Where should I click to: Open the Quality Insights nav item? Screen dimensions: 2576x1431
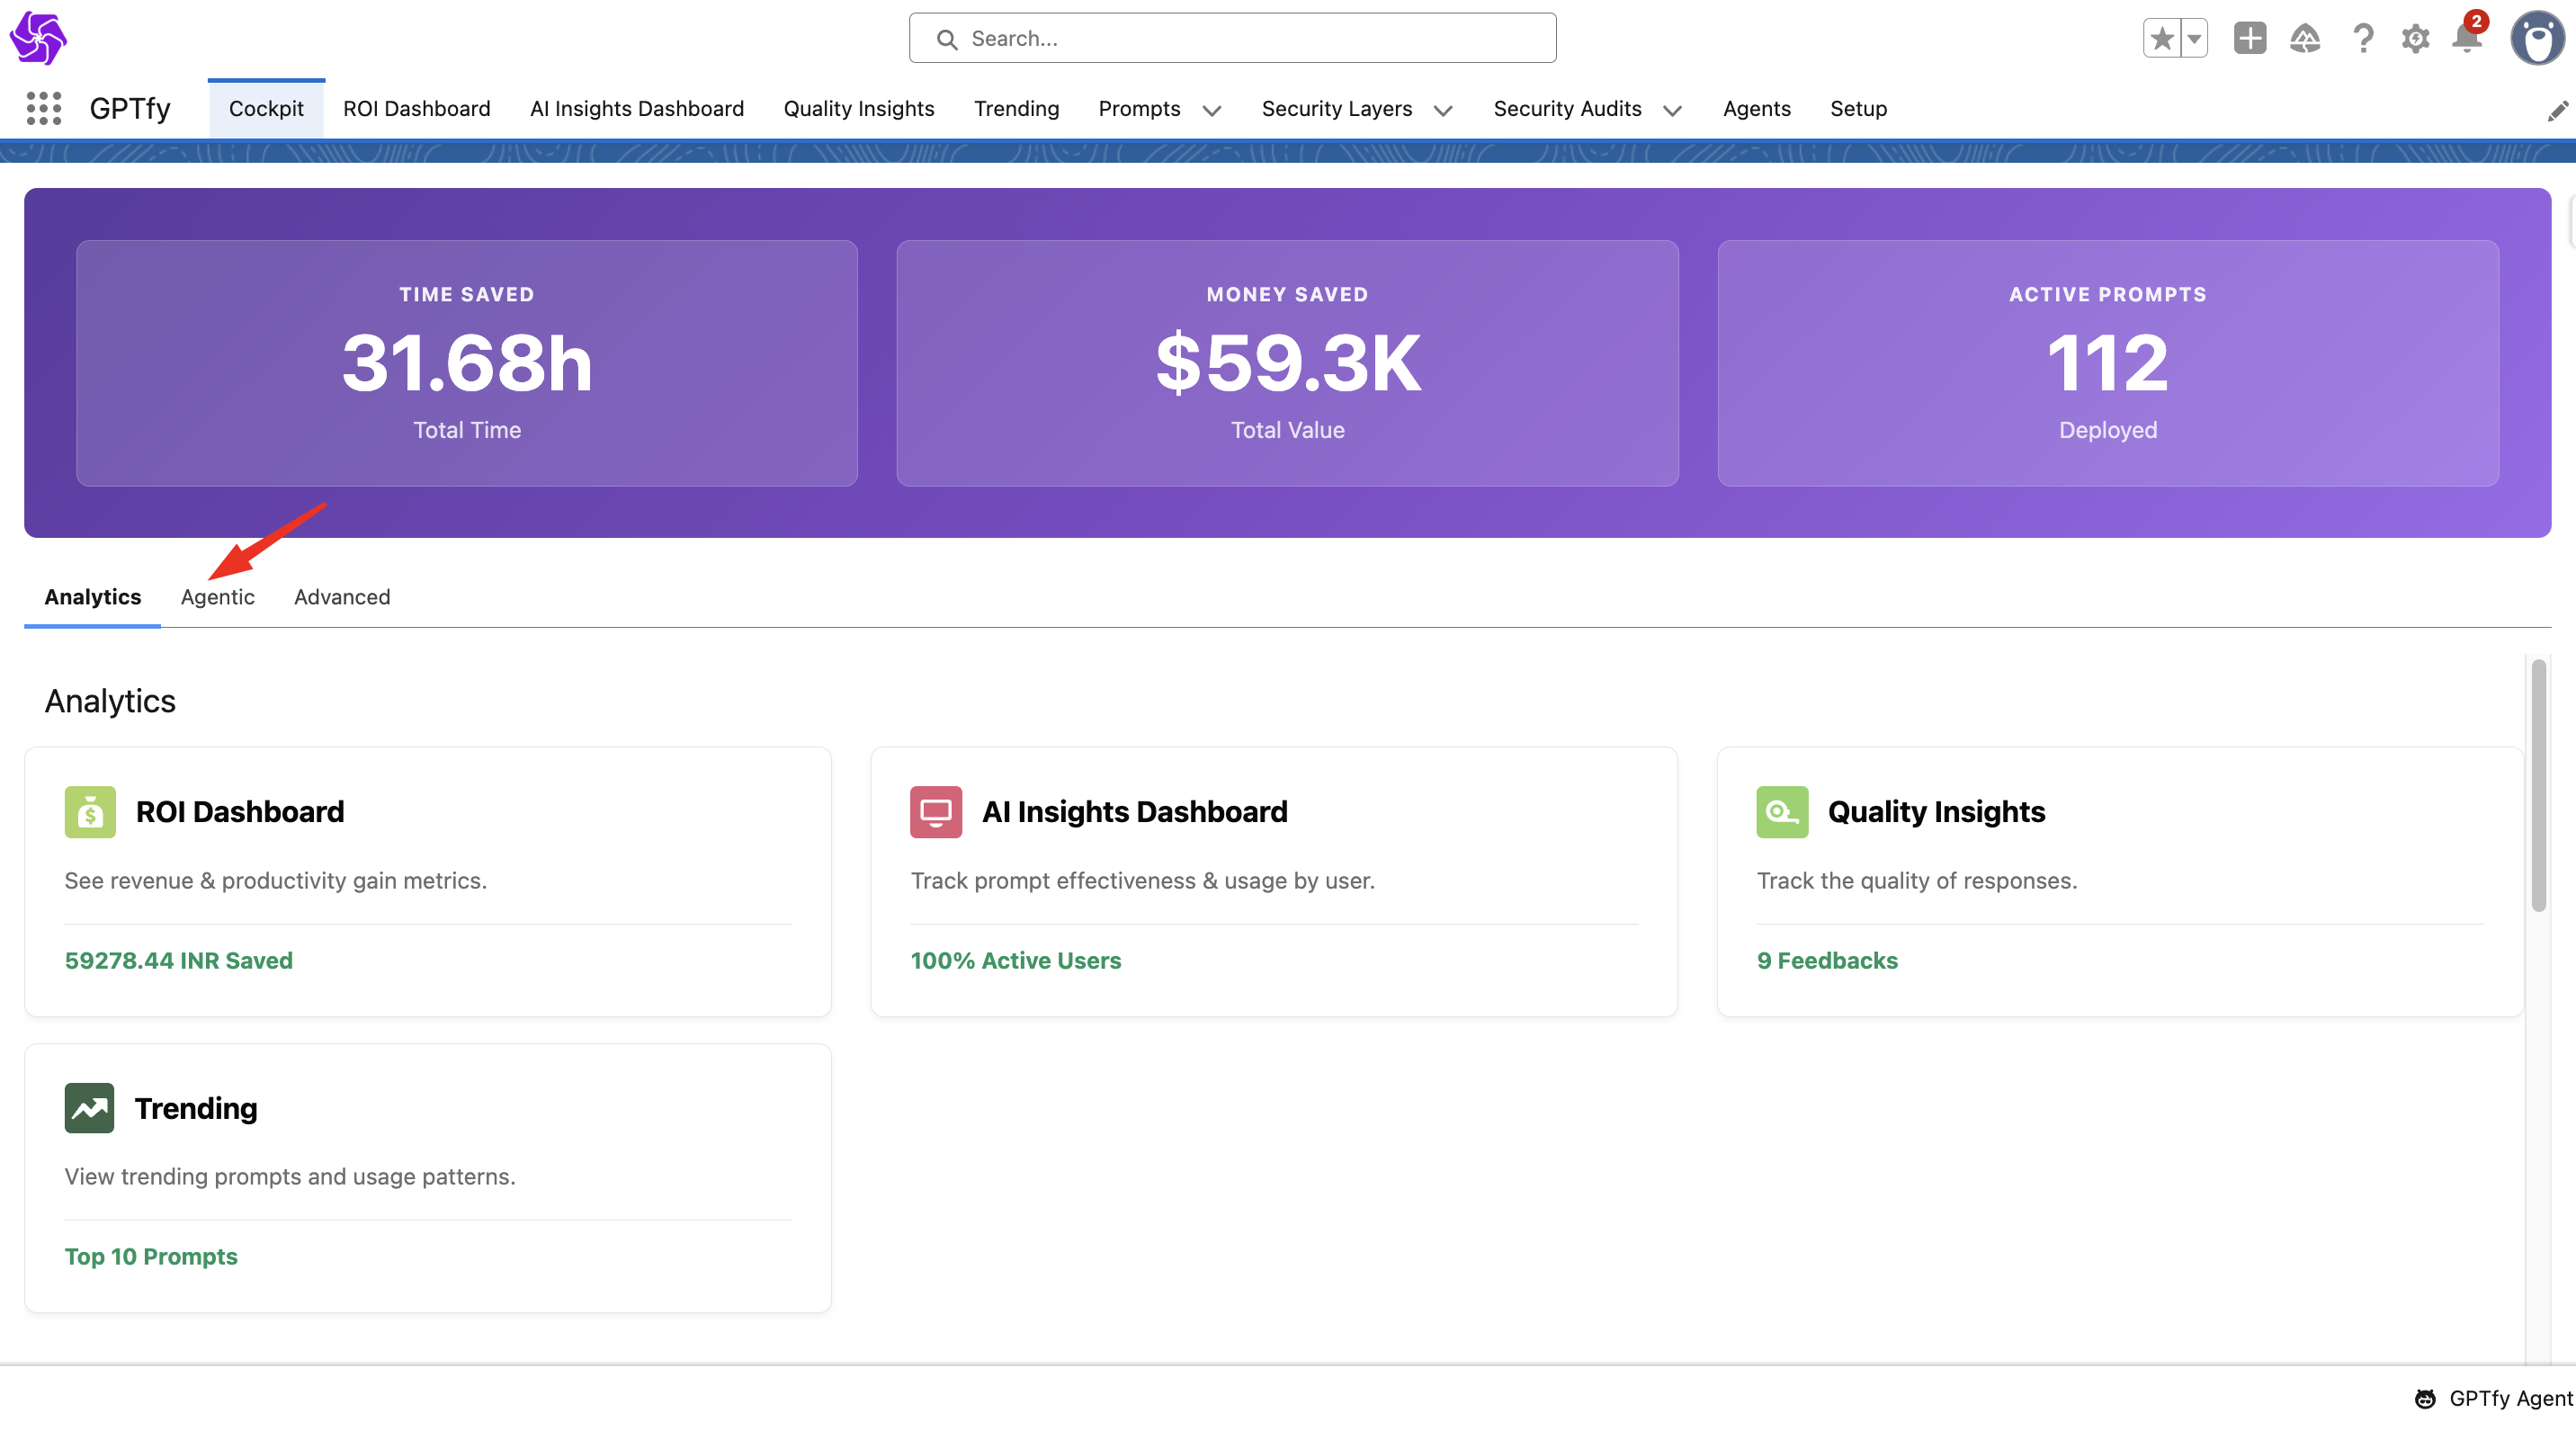(x=858, y=108)
